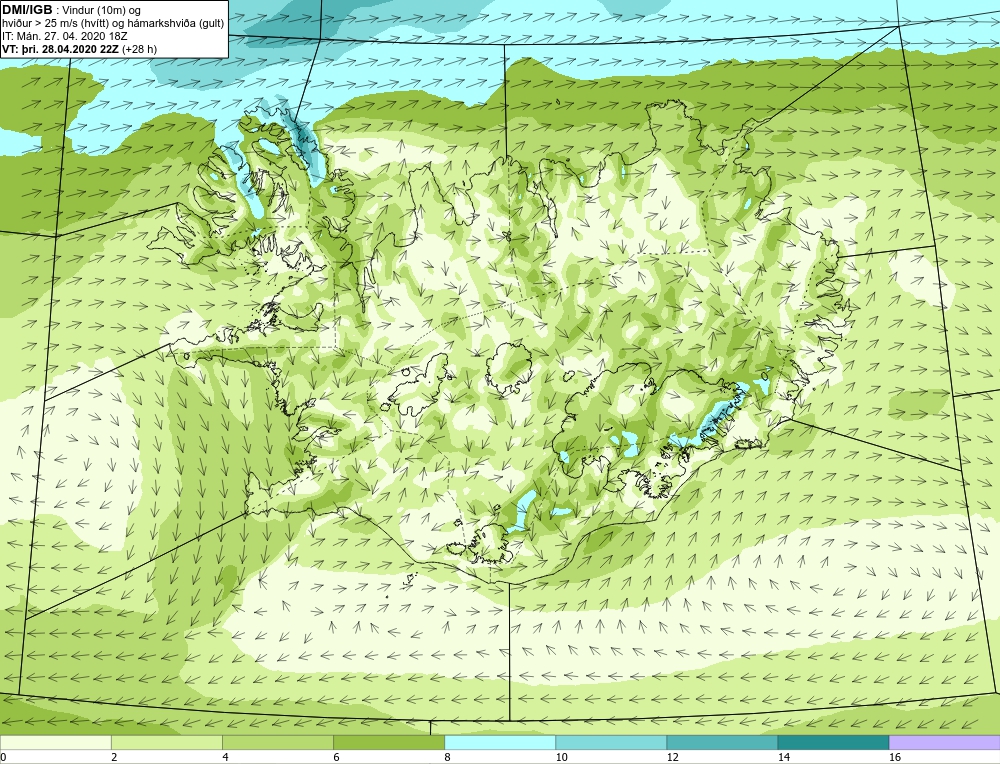This screenshot has width=1000, height=764.
Task: Click the 'Vindur (10m) og' text
Action: [x=101, y=11]
